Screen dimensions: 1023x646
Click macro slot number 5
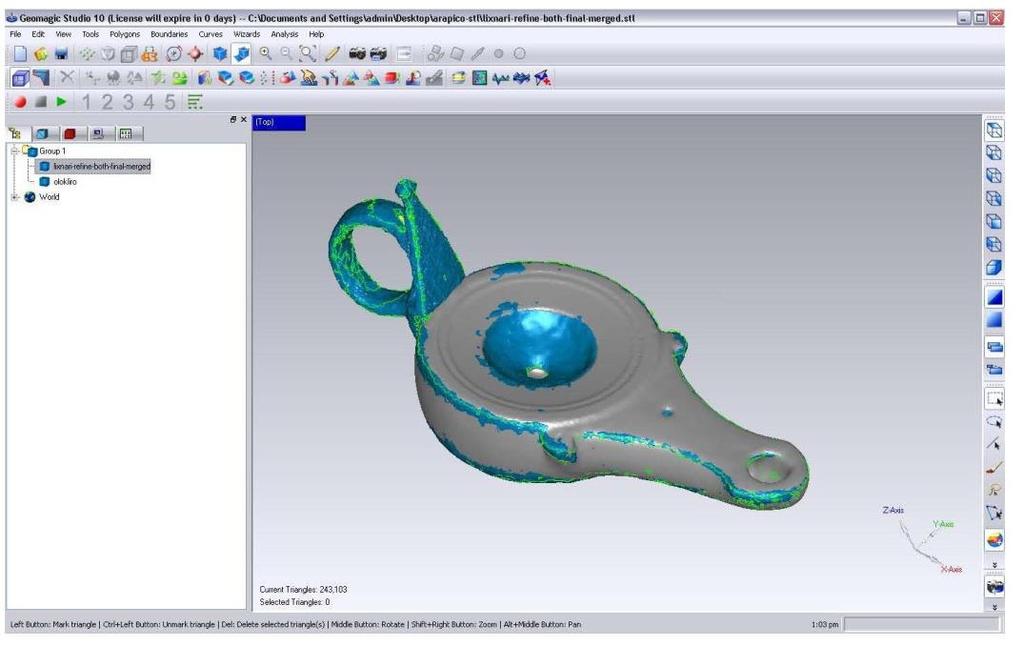[x=170, y=102]
